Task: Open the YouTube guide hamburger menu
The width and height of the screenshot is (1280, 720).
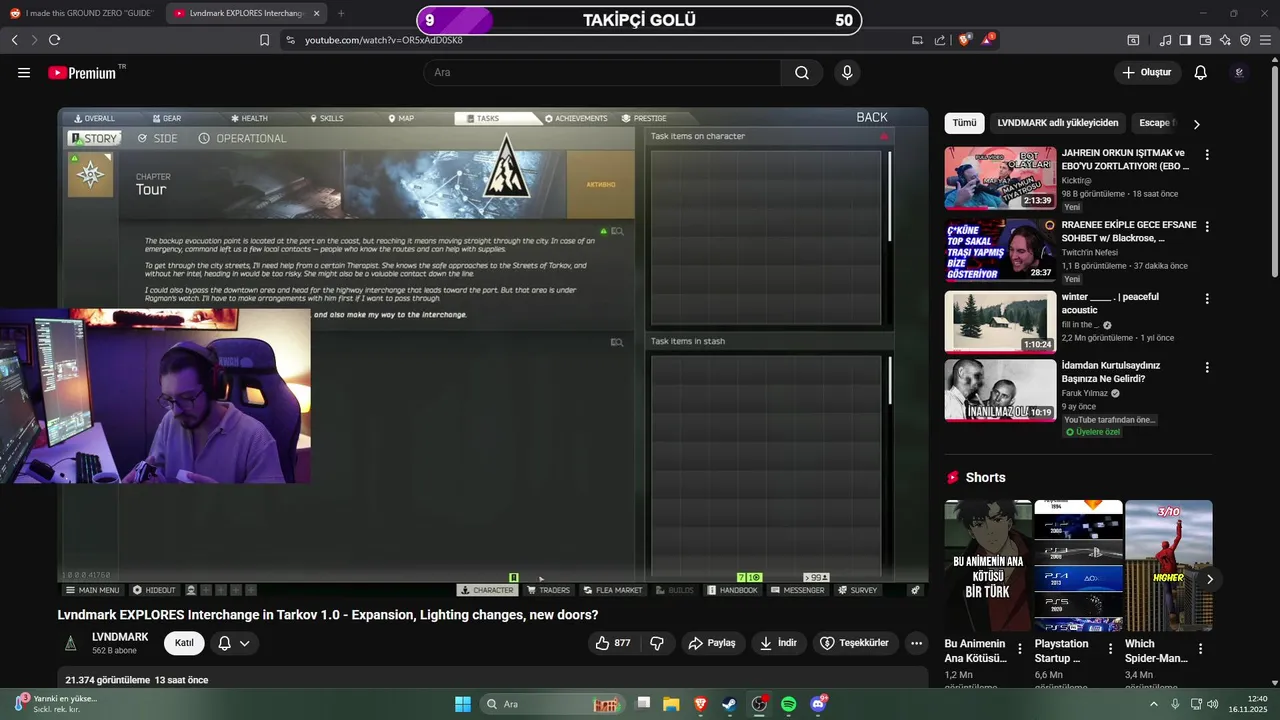Action: [24, 73]
